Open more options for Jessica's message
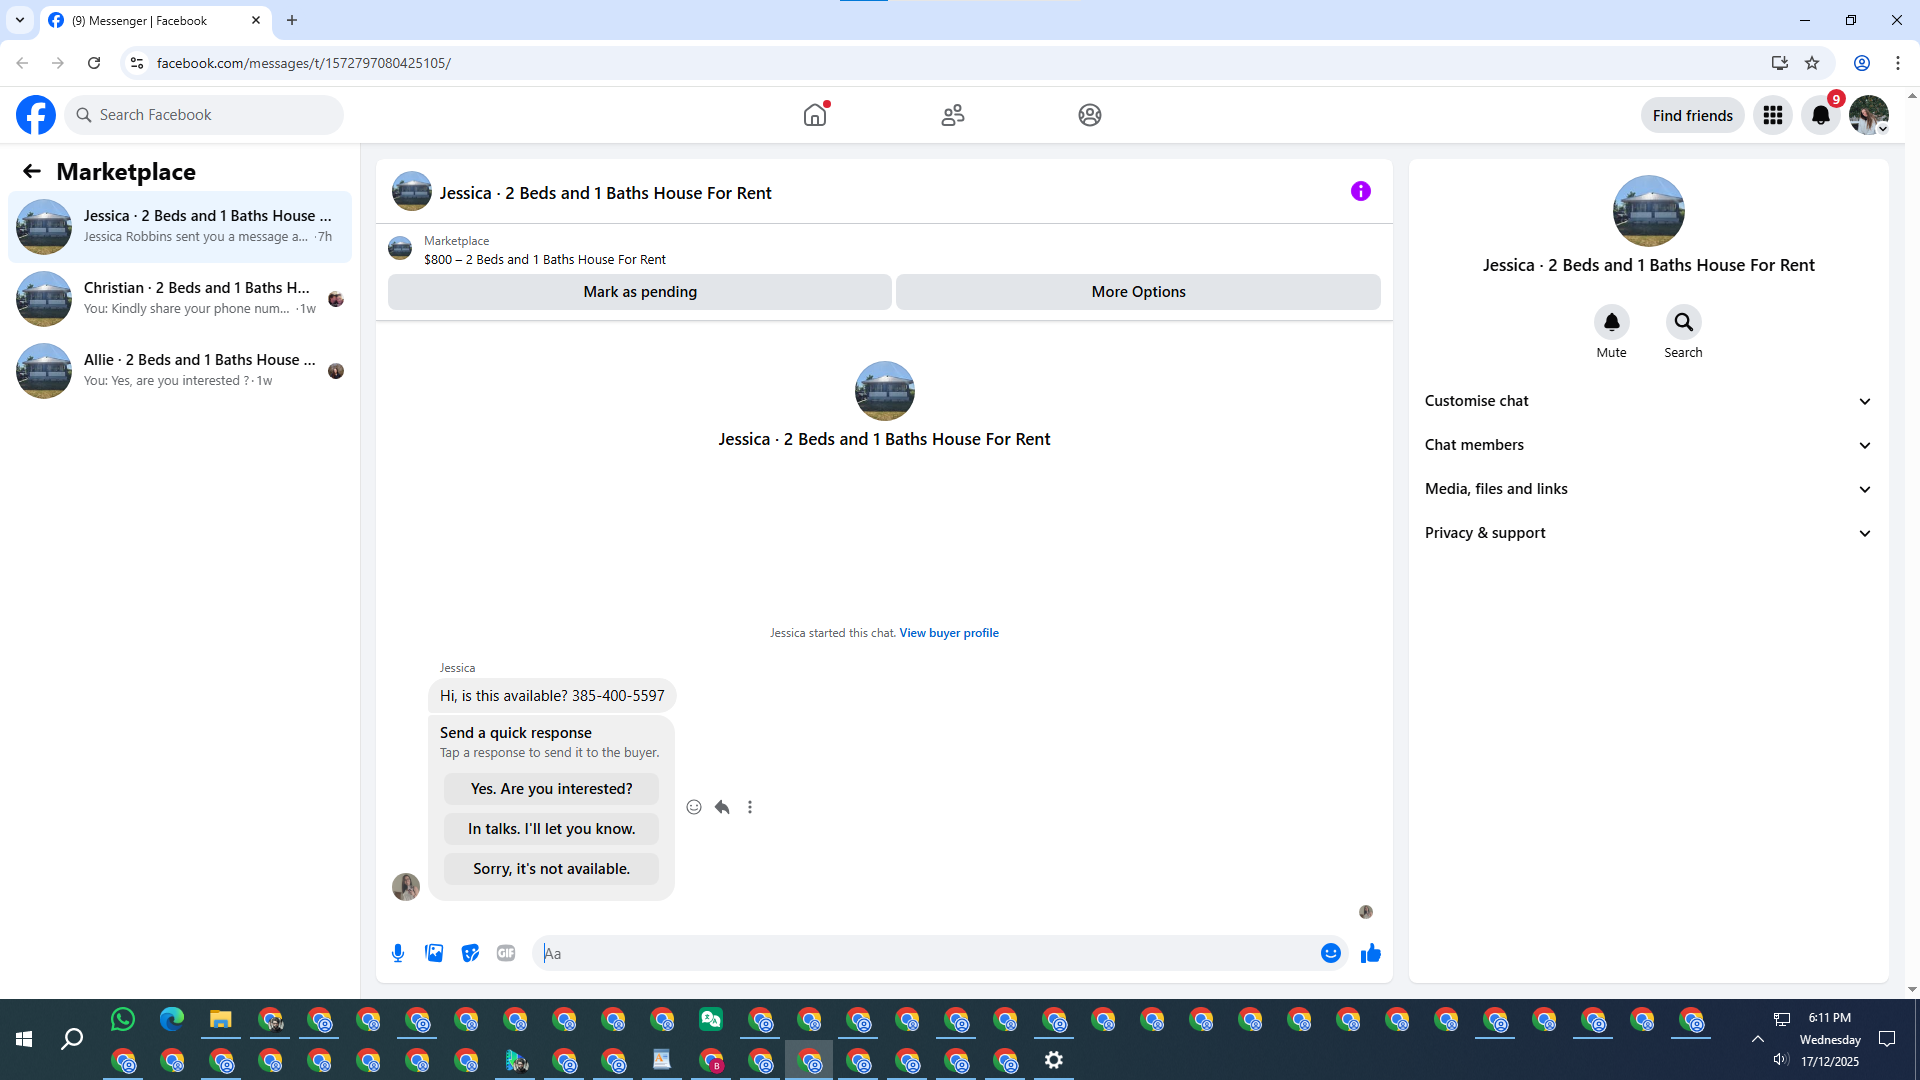Image resolution: width=1920 pixels, height=1080 pixels. [750, 807]
